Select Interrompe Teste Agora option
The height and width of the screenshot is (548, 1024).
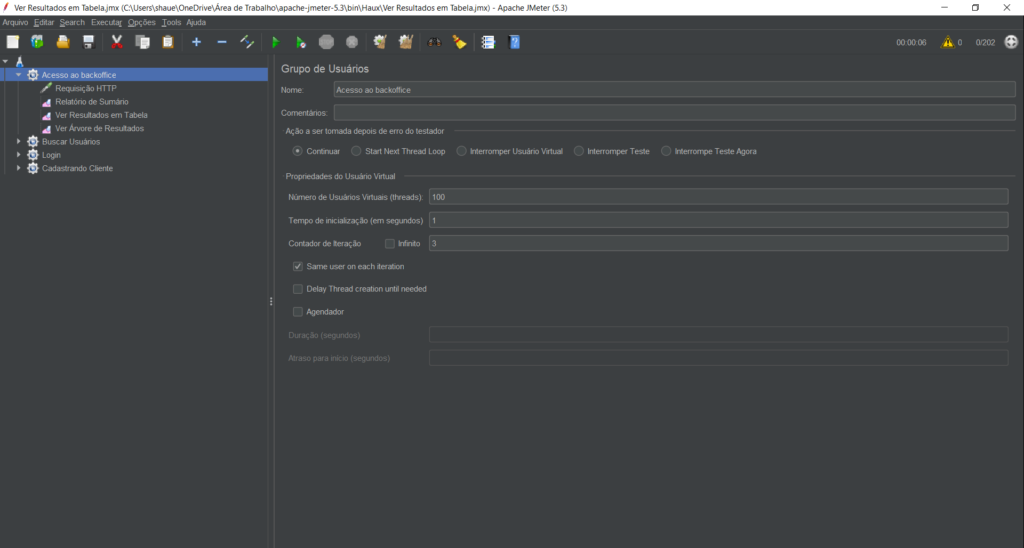coord(666,151)
